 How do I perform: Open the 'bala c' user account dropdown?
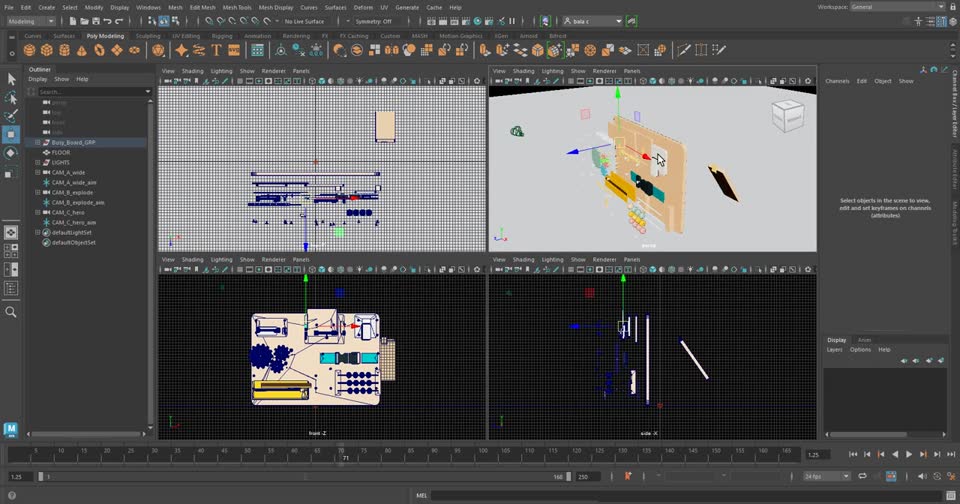click(x=592, y=21)
